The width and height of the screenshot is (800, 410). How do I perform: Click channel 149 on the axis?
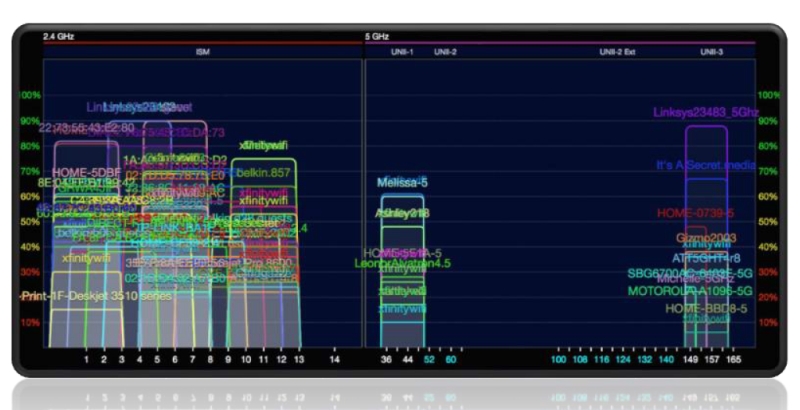click(x=690, y=360)
